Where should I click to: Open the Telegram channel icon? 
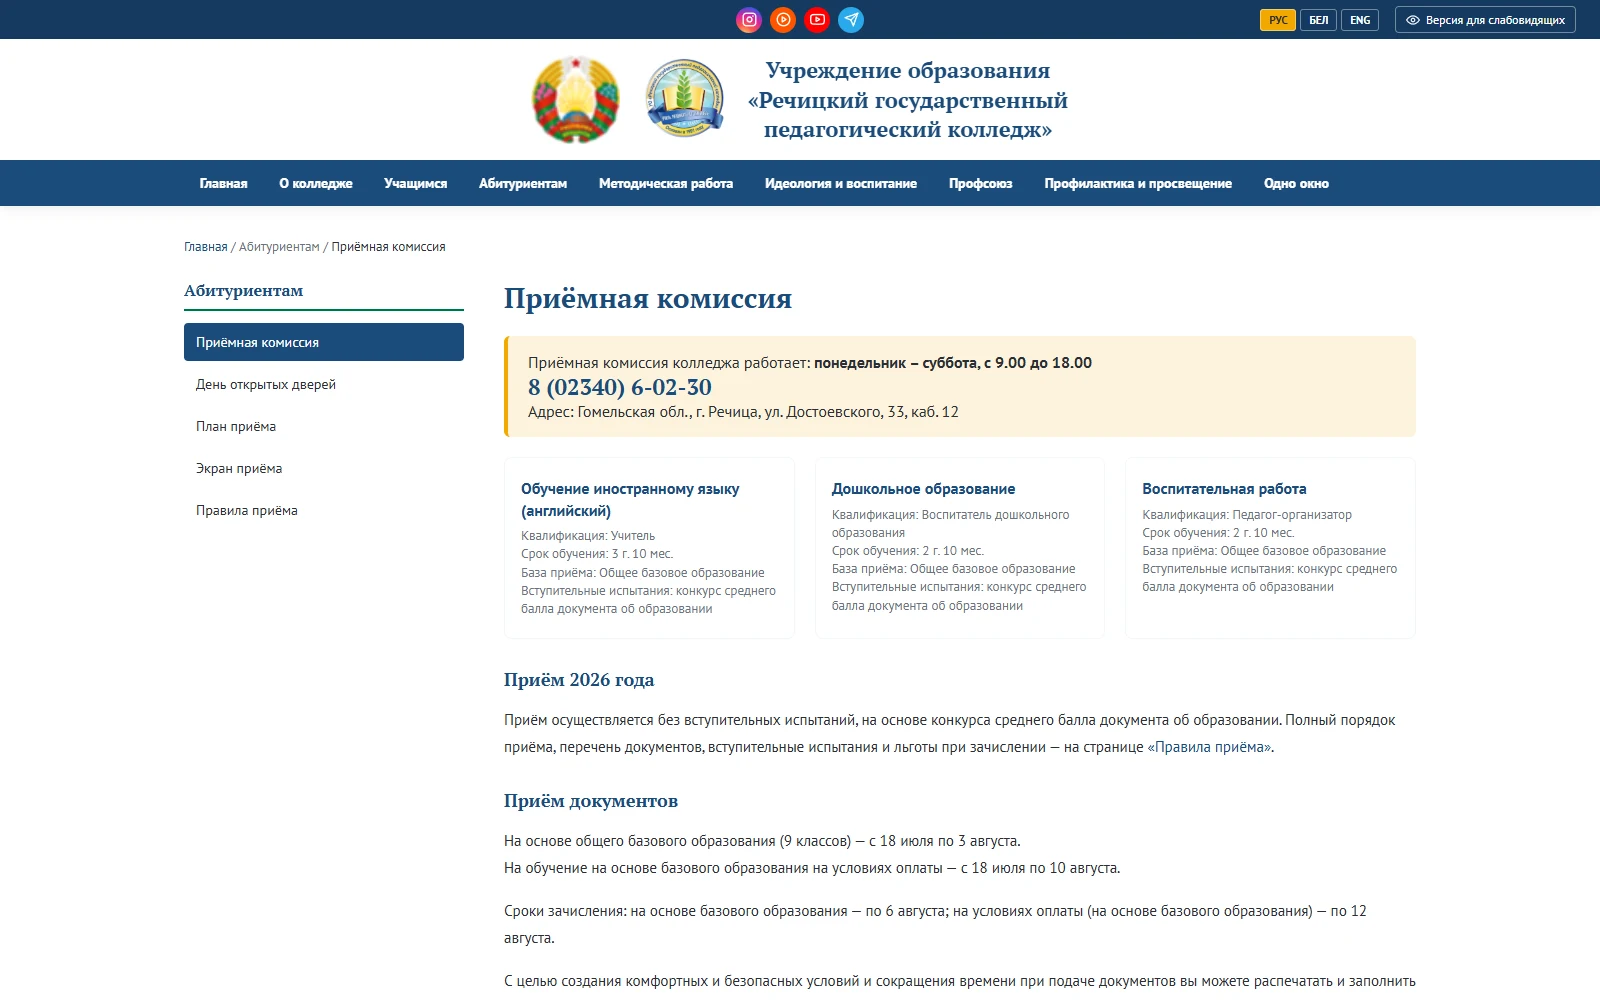tap(851, 20)
